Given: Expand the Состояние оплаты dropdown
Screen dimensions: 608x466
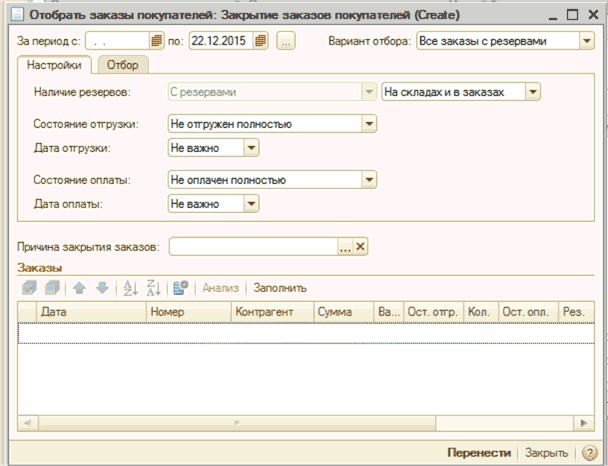Looking at the screenshot, I should coord(369,180).
